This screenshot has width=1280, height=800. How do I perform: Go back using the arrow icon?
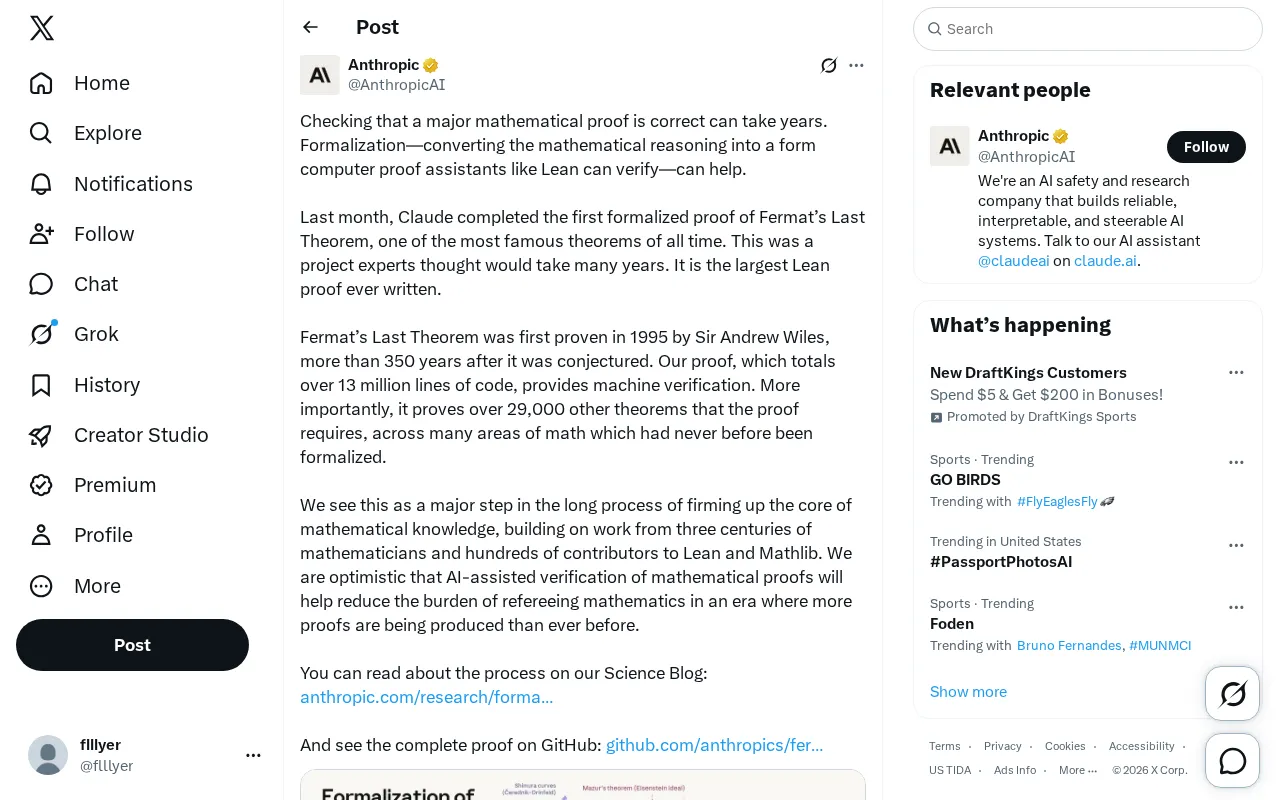click(311, 27)
